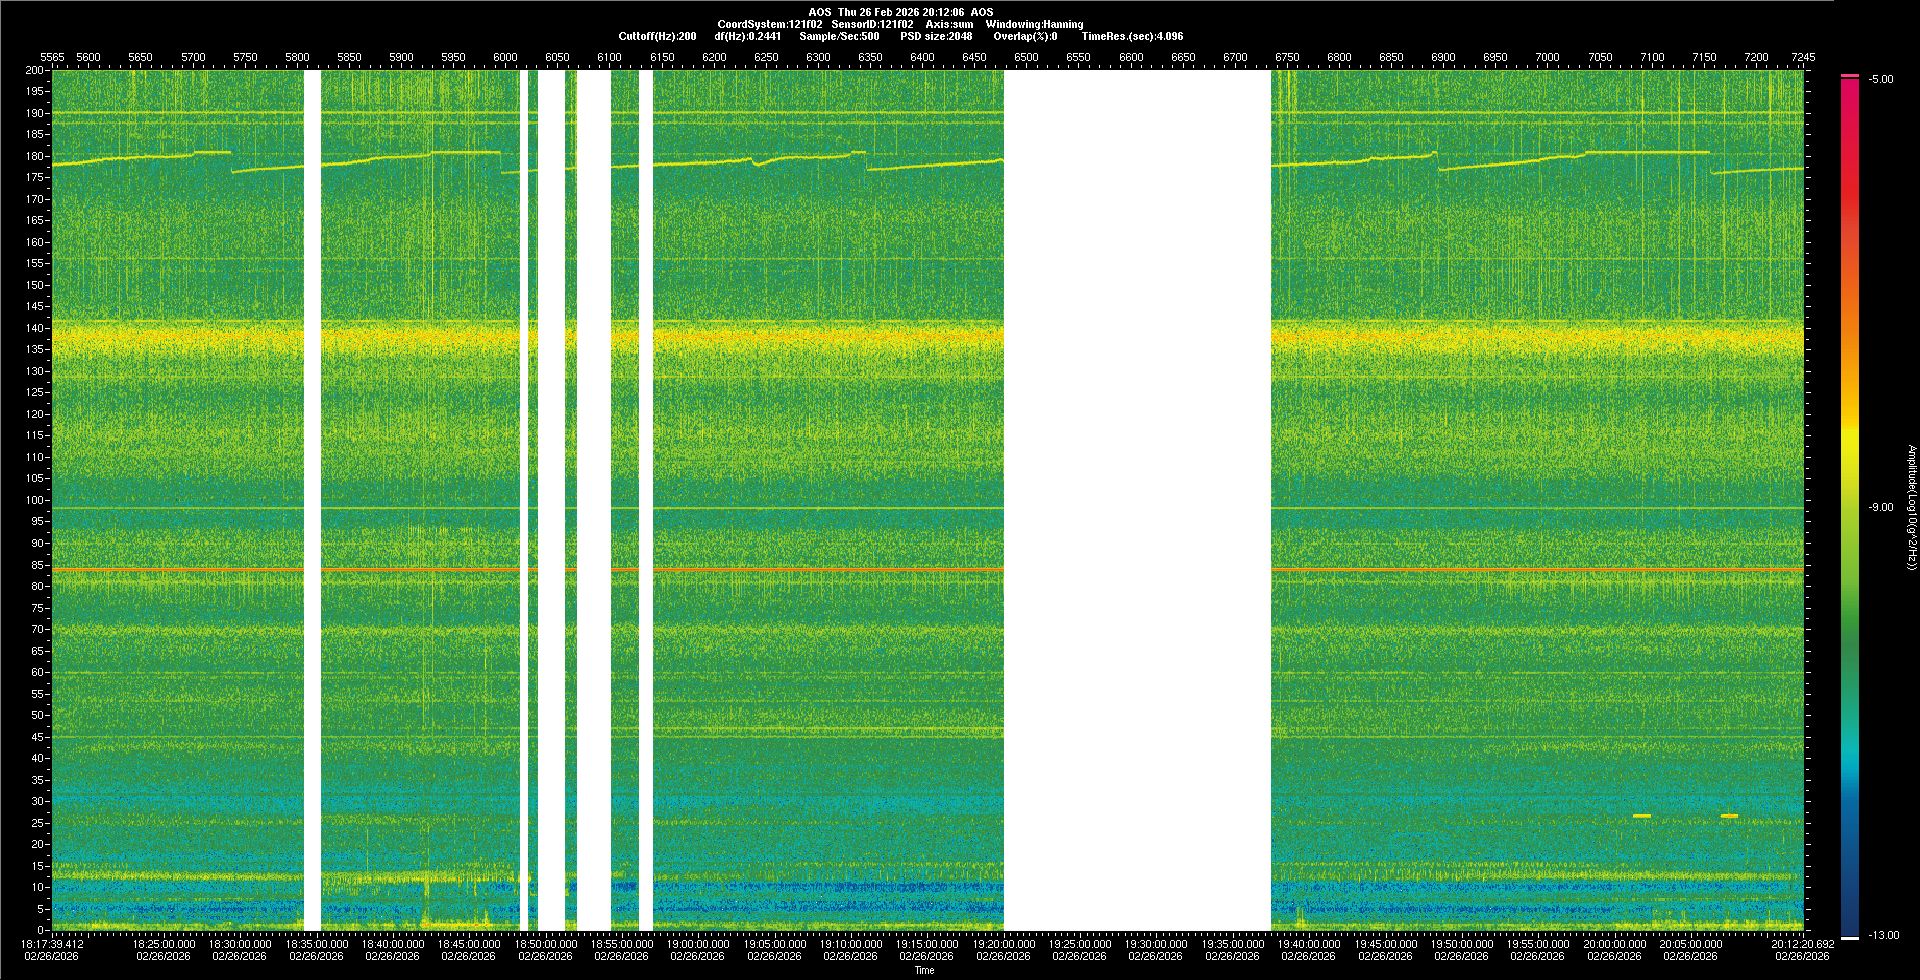Select the 18:25:00.000 time tick label

[164, 944]
